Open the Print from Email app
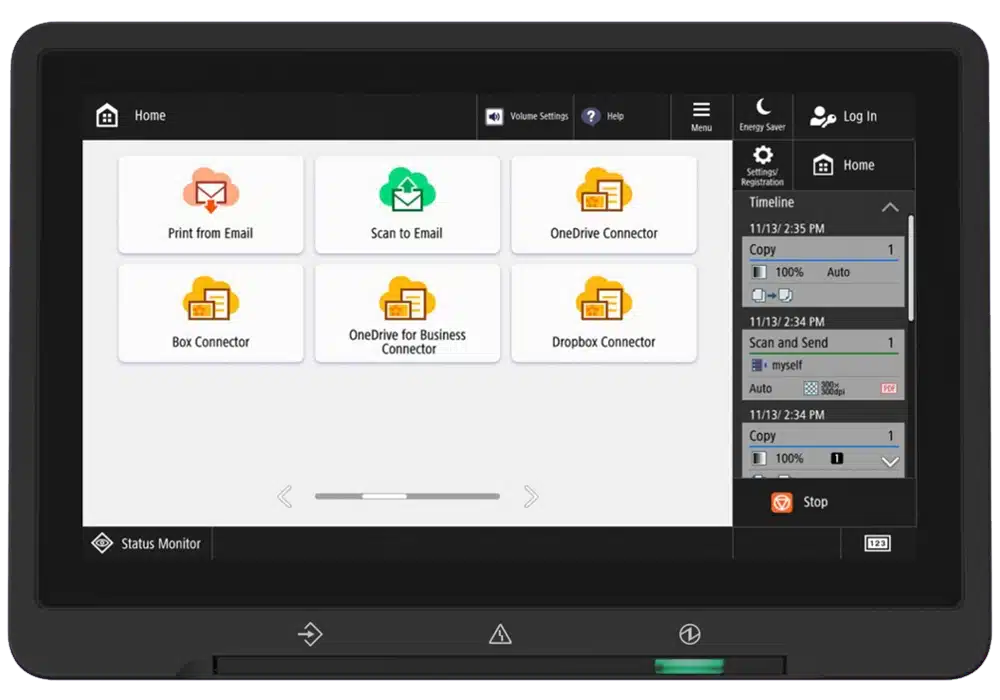The width and height of the screenshot is (1000, 700). click(x=210, y=205)
